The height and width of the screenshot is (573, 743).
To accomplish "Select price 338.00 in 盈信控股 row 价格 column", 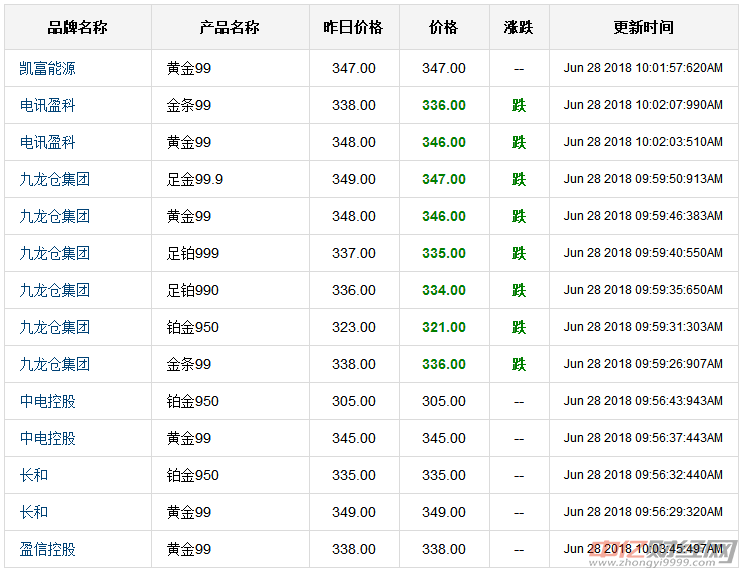I will [x=444, y=549].
